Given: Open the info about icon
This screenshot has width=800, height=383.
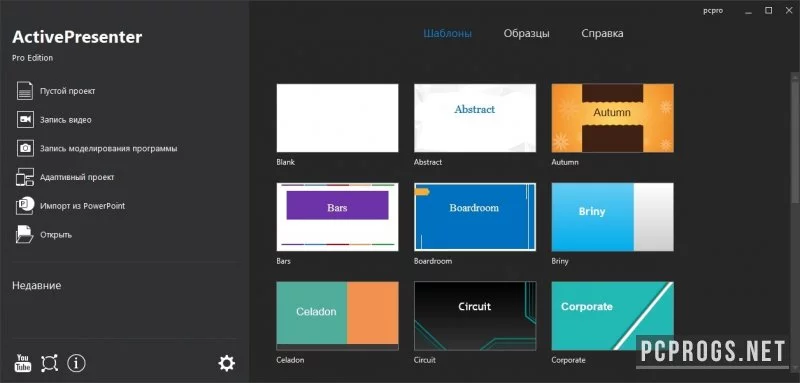Looking at the screenshot, I should click(x=77, y=363).
